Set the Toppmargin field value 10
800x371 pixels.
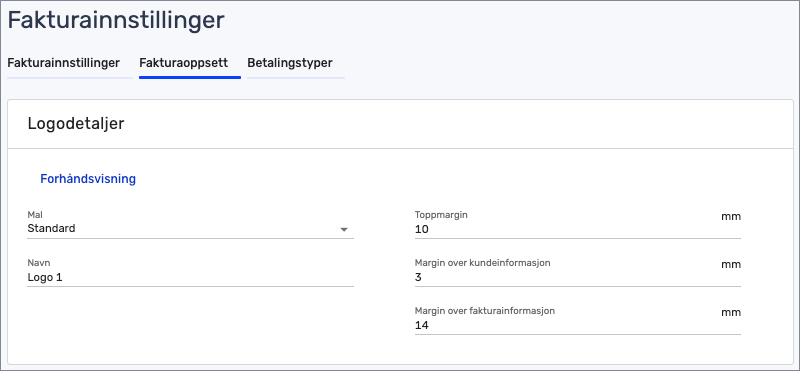tap(578, 229)
